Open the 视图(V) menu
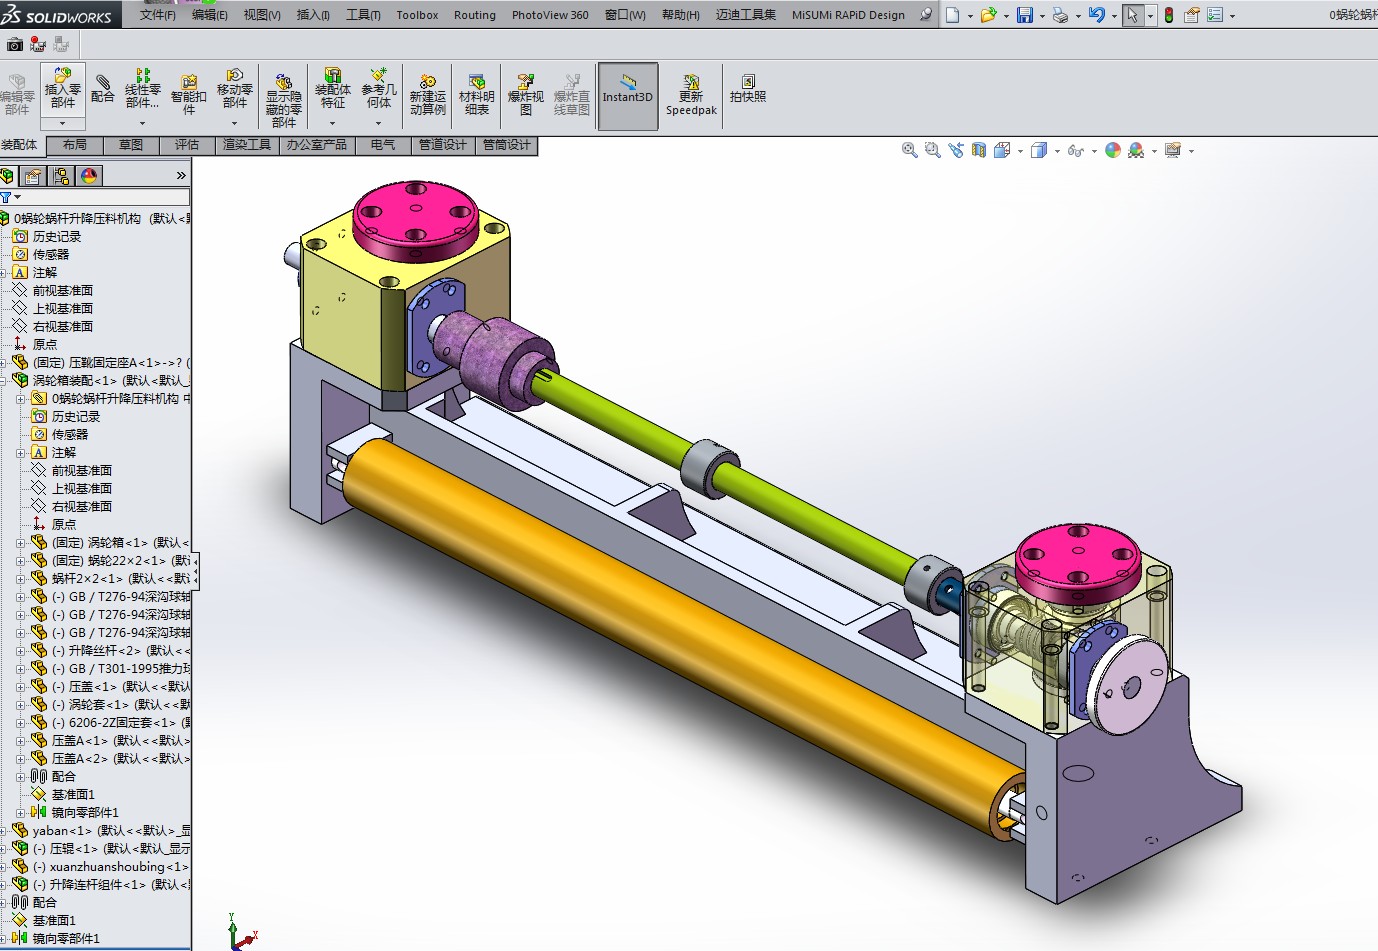The width and height of the screenshot is (1378, 951). pos(262,15)
